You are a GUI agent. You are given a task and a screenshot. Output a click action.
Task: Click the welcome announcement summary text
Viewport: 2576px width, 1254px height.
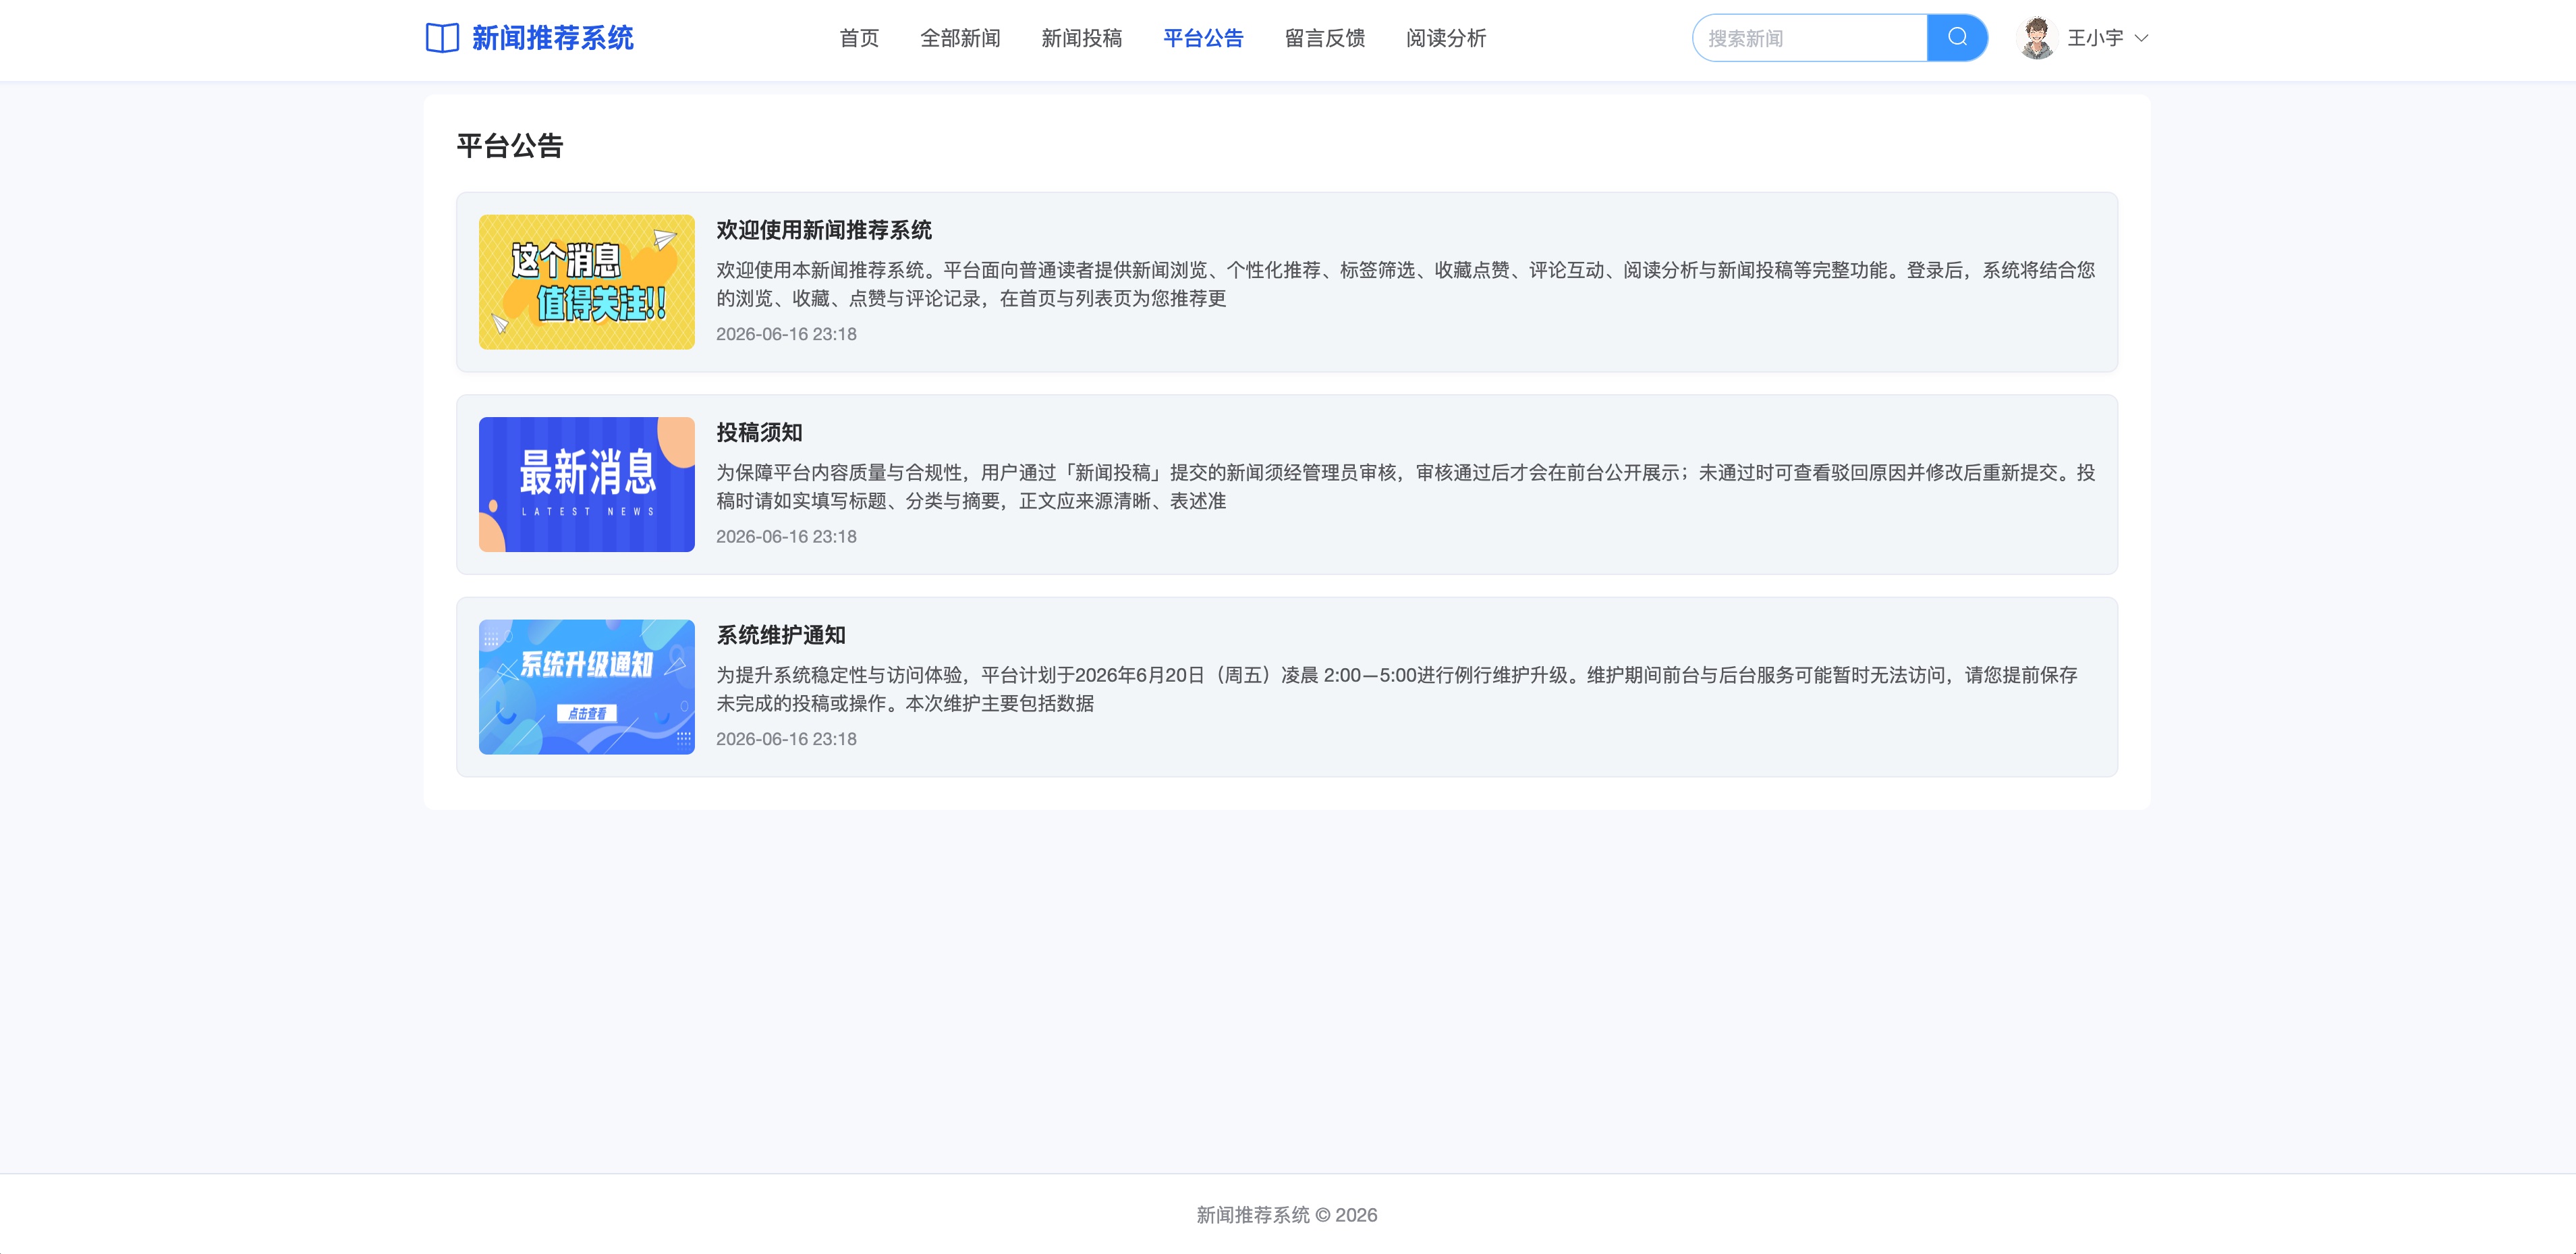point(1405,284)
